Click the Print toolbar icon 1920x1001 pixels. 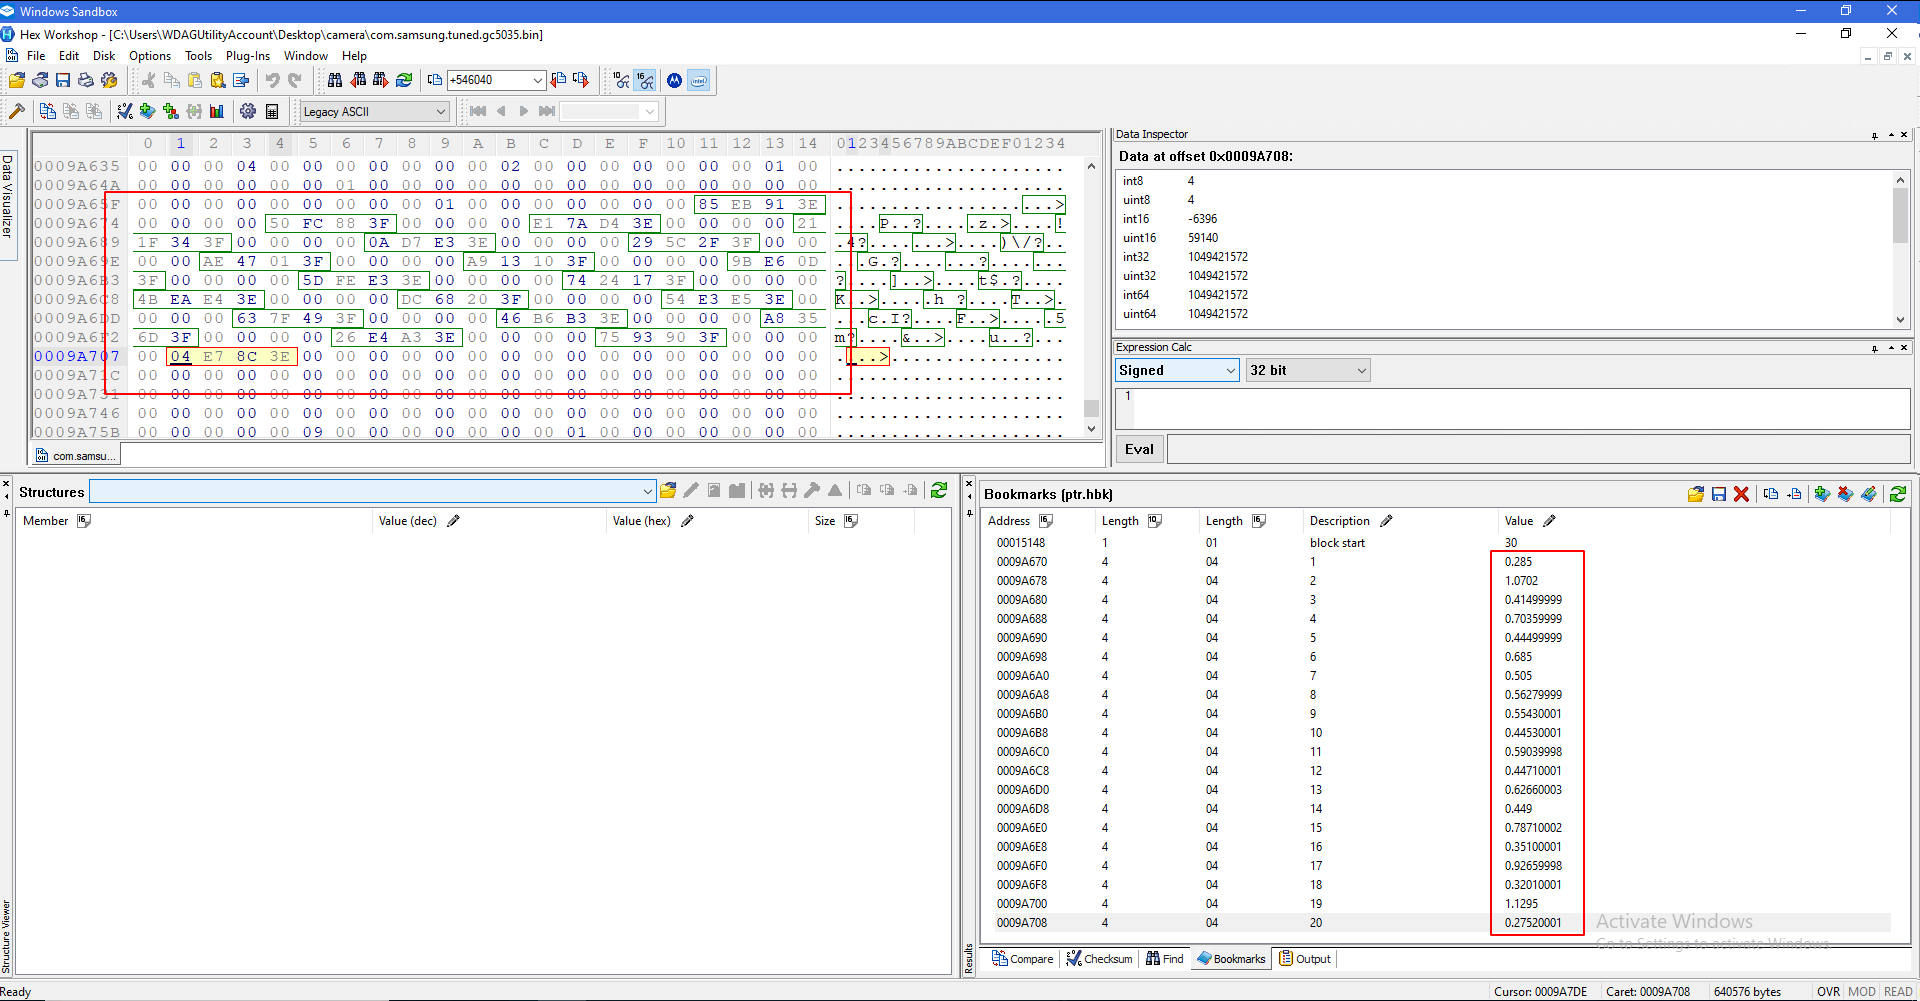tap(86, 80)
